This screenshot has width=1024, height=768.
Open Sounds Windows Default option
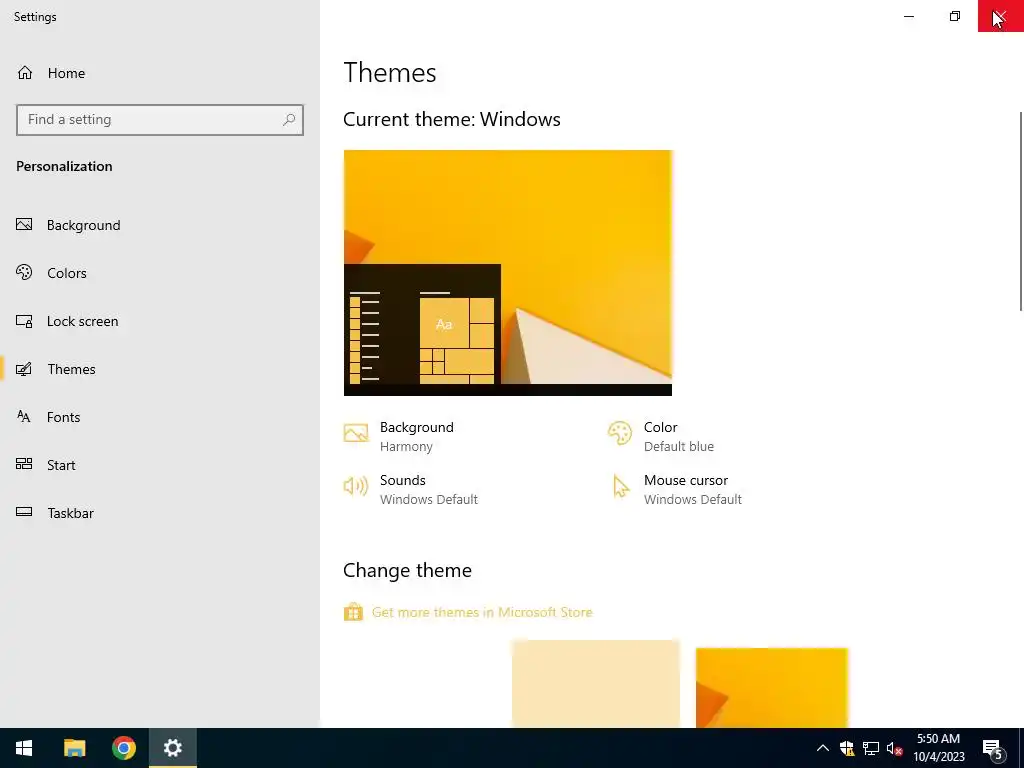point(428,489)
